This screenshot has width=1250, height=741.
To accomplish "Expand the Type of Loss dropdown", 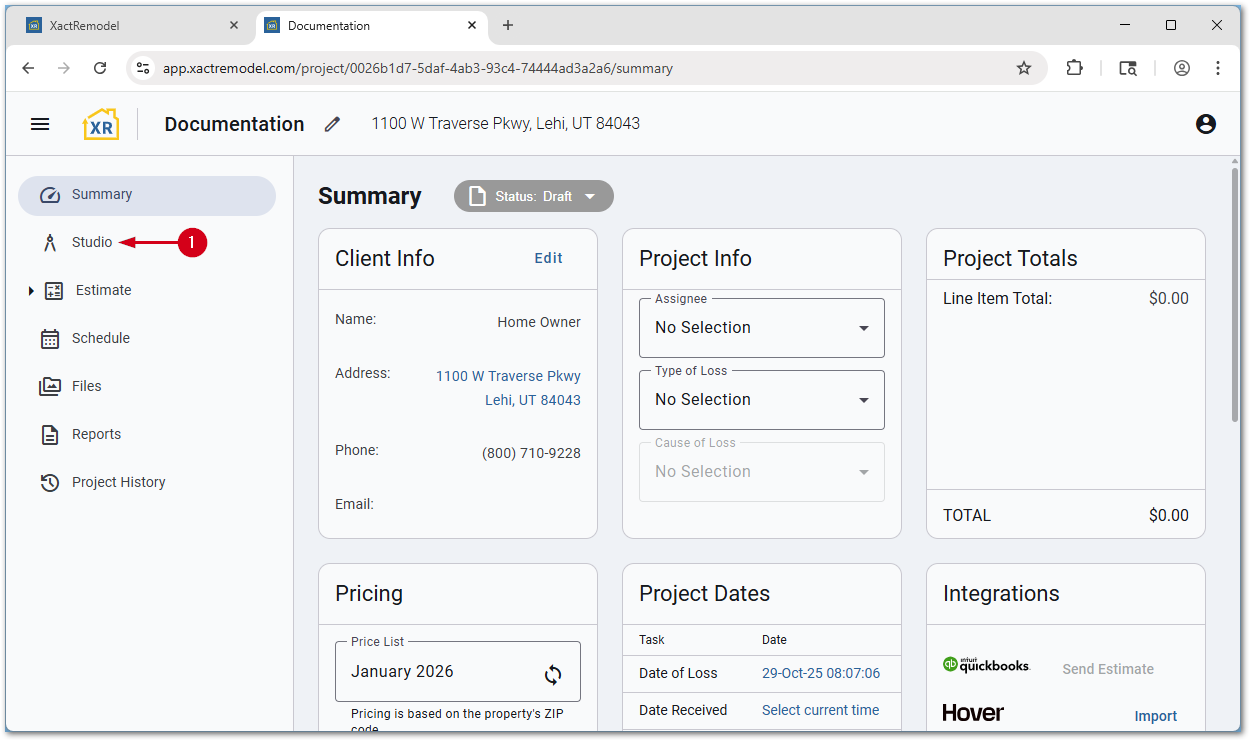I will click(761, 400).
